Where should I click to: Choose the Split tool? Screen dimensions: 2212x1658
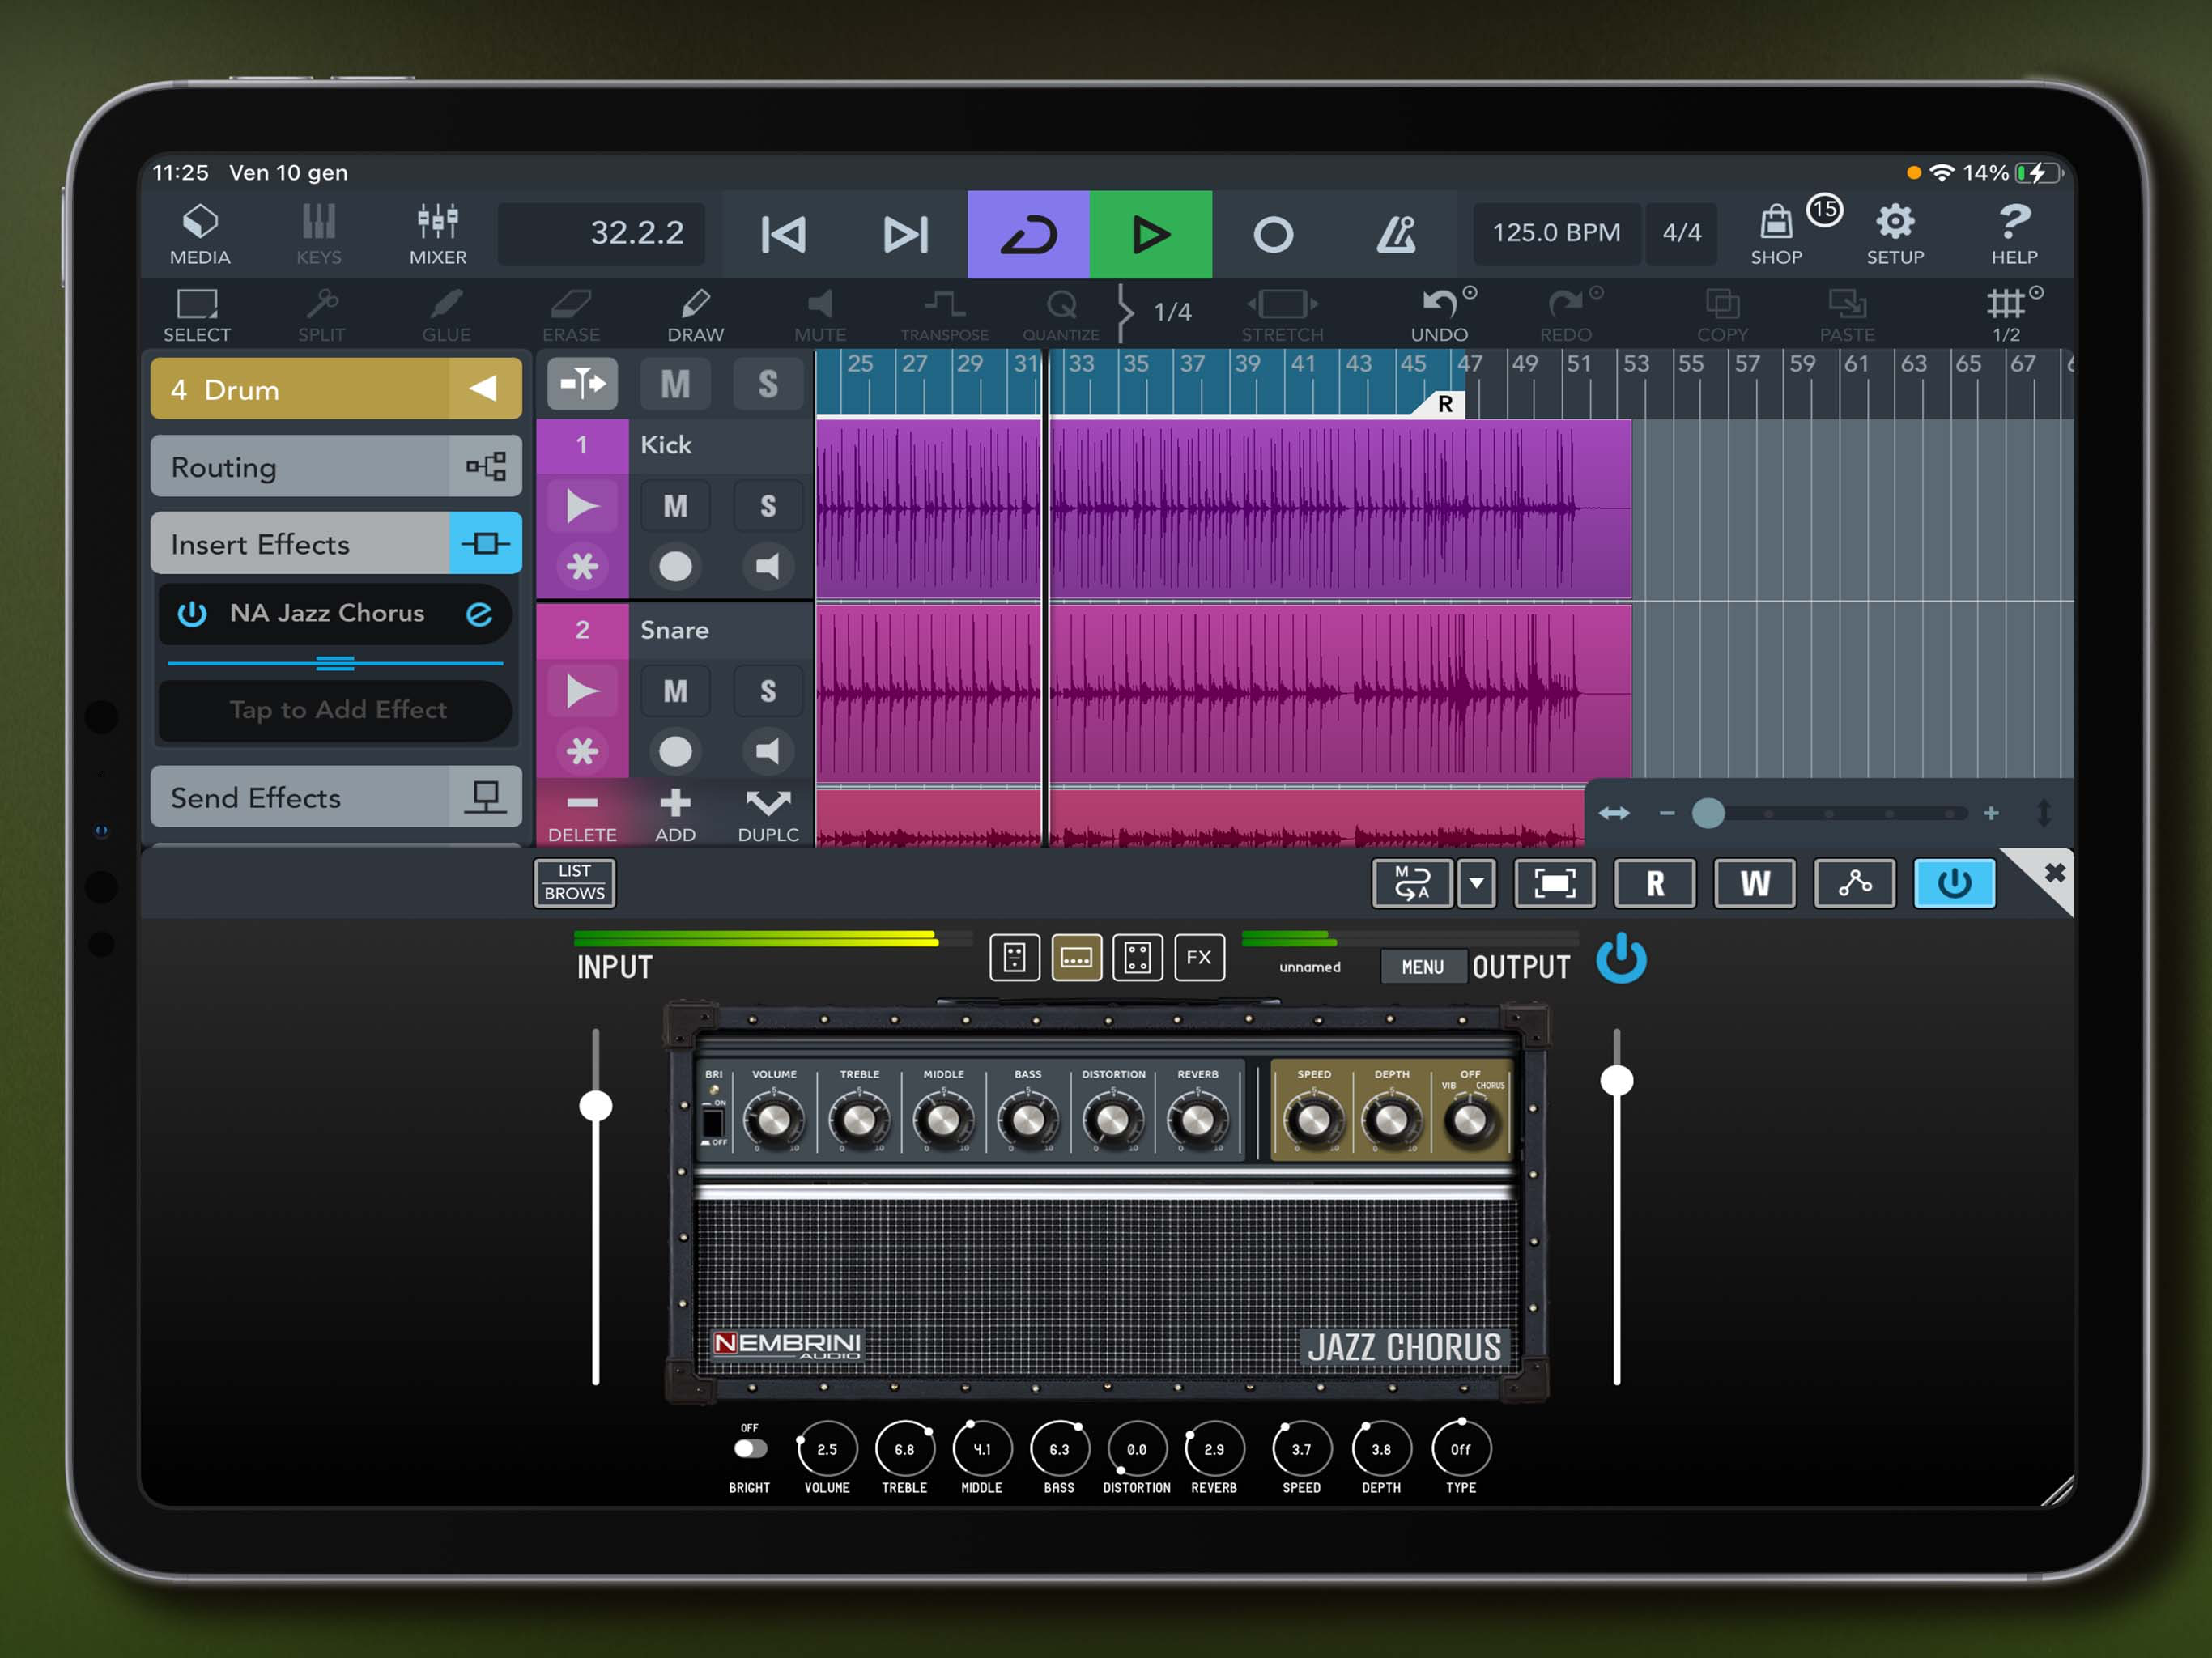(x=321, y=315)
